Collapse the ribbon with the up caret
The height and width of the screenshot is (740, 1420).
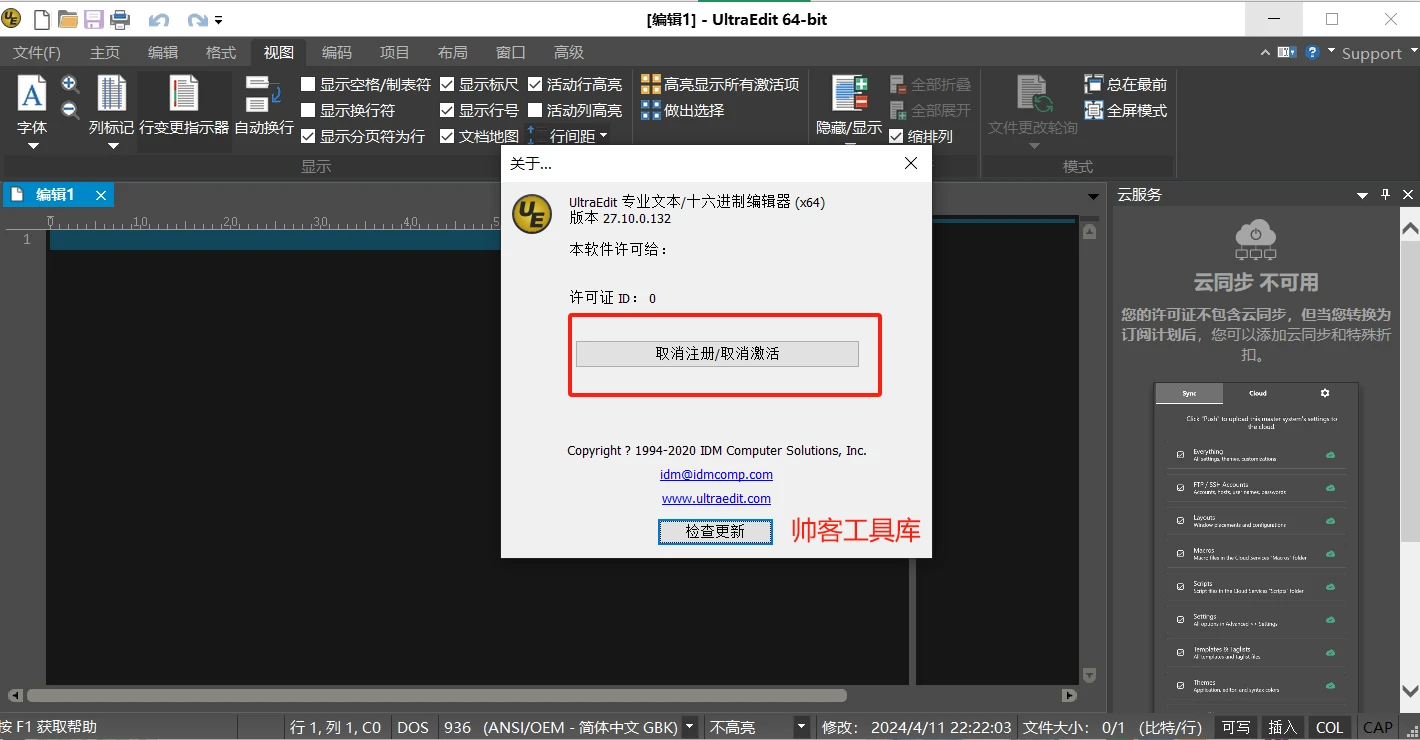pyautogui.click(x=1264, y=53)
